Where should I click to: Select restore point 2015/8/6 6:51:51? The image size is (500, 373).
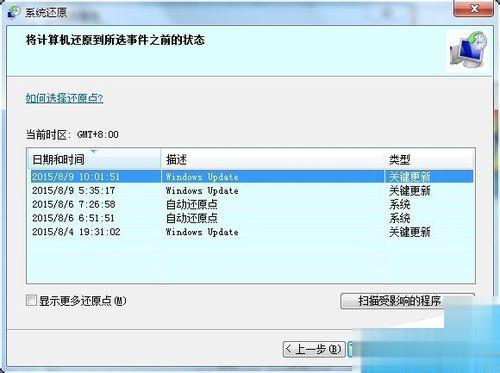pos(252,218)
